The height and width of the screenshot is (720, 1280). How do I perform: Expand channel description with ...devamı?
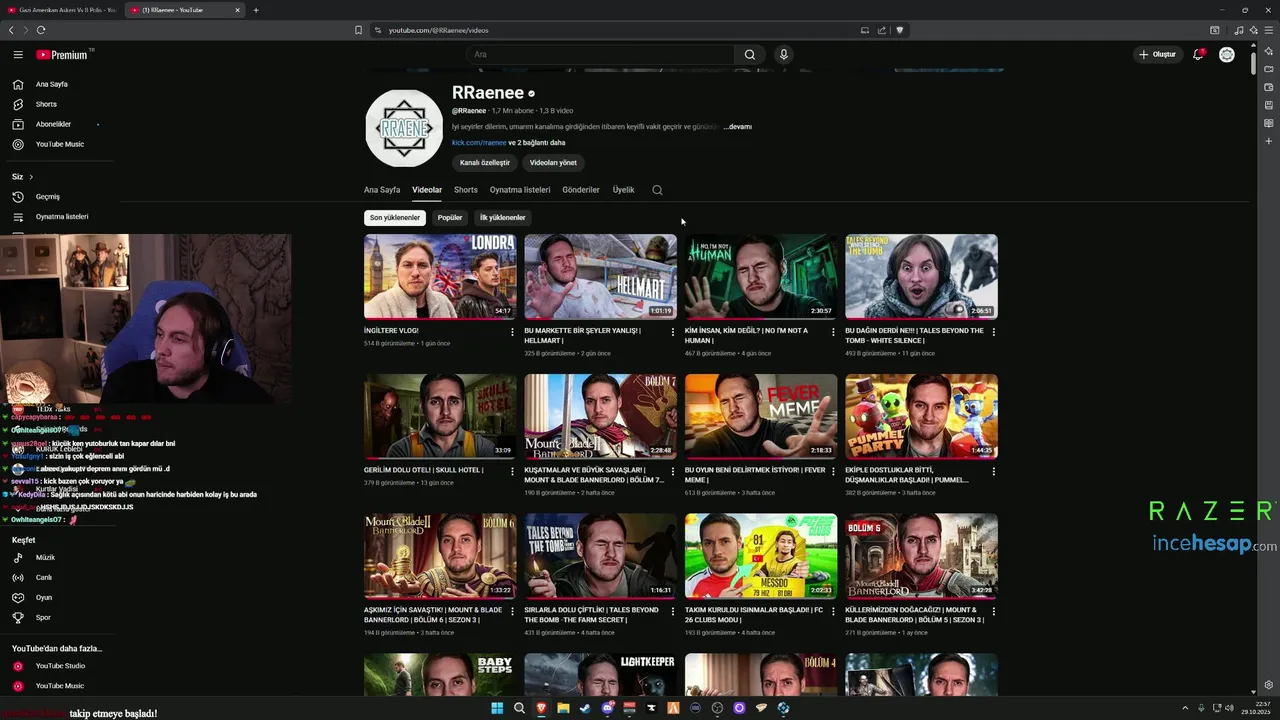pyautogui.click(x=737, y=127)
